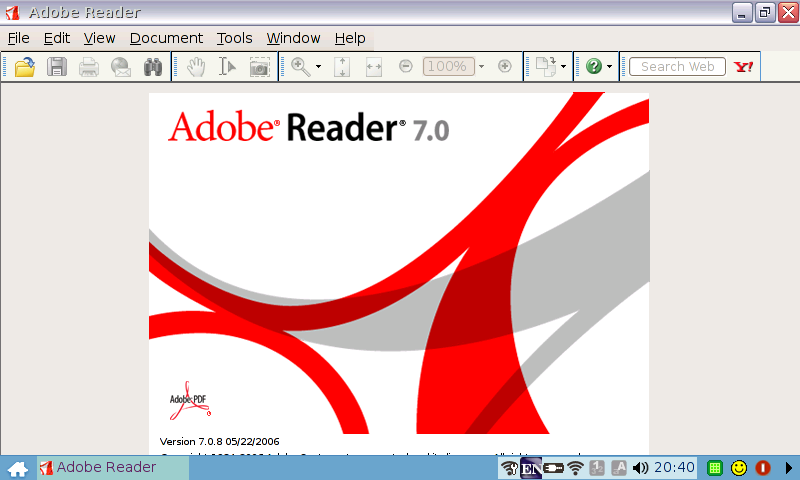Screen dimensions: 800x480
Task: Open the View menu
Action: tap(99, 38)
